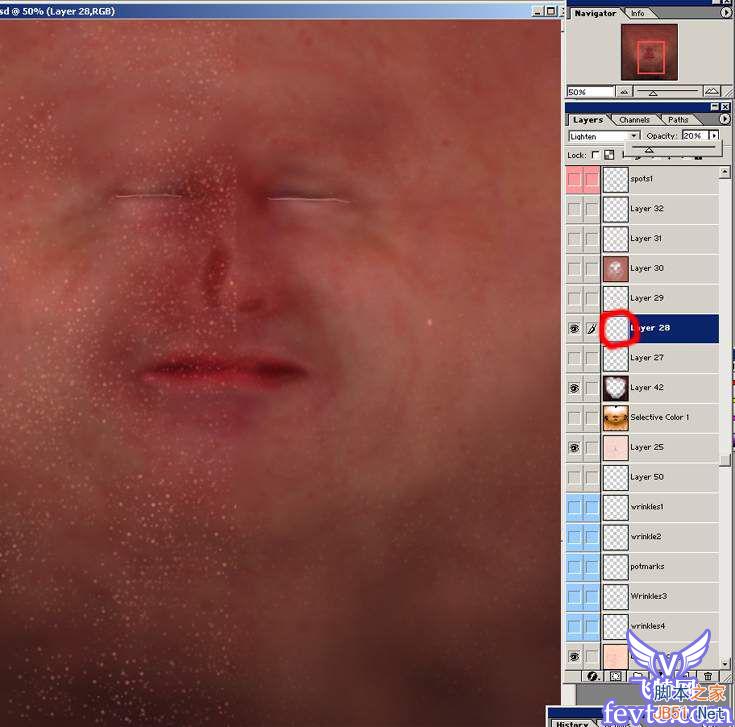The height and width of the screenshot is (727, 735).
Task: Click the Layer 25 thumbnail
Action: pos(615,448)
